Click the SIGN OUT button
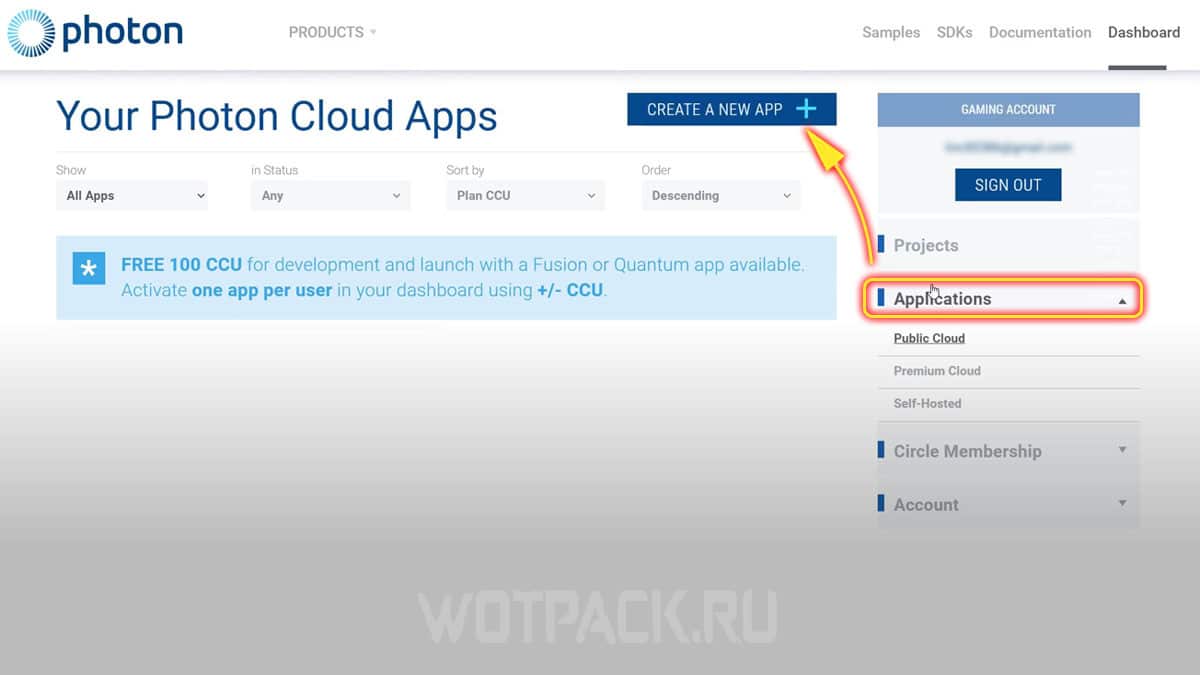Image resolution: width=1200 pixels, height=675 pixels. (x=1008, y=185)
